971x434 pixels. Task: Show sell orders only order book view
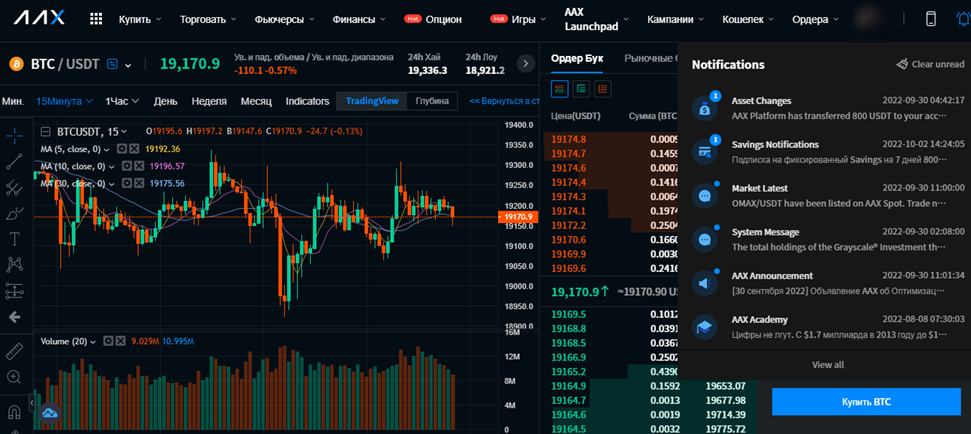pos(603,89)
